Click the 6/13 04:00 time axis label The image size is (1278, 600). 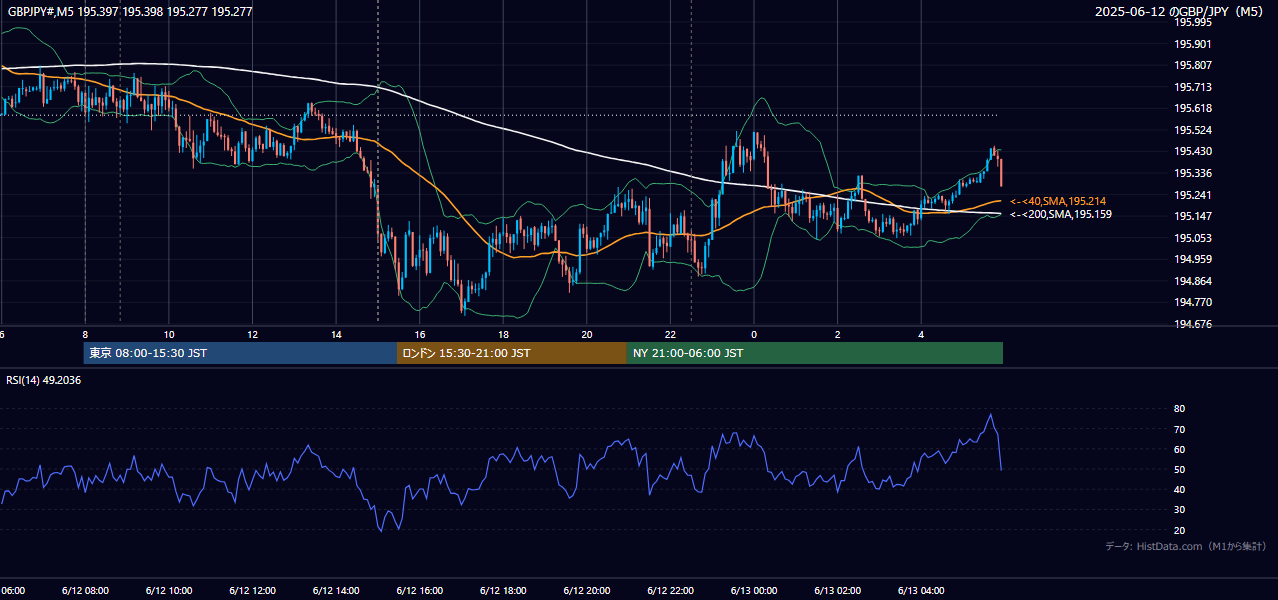[921, 591]
